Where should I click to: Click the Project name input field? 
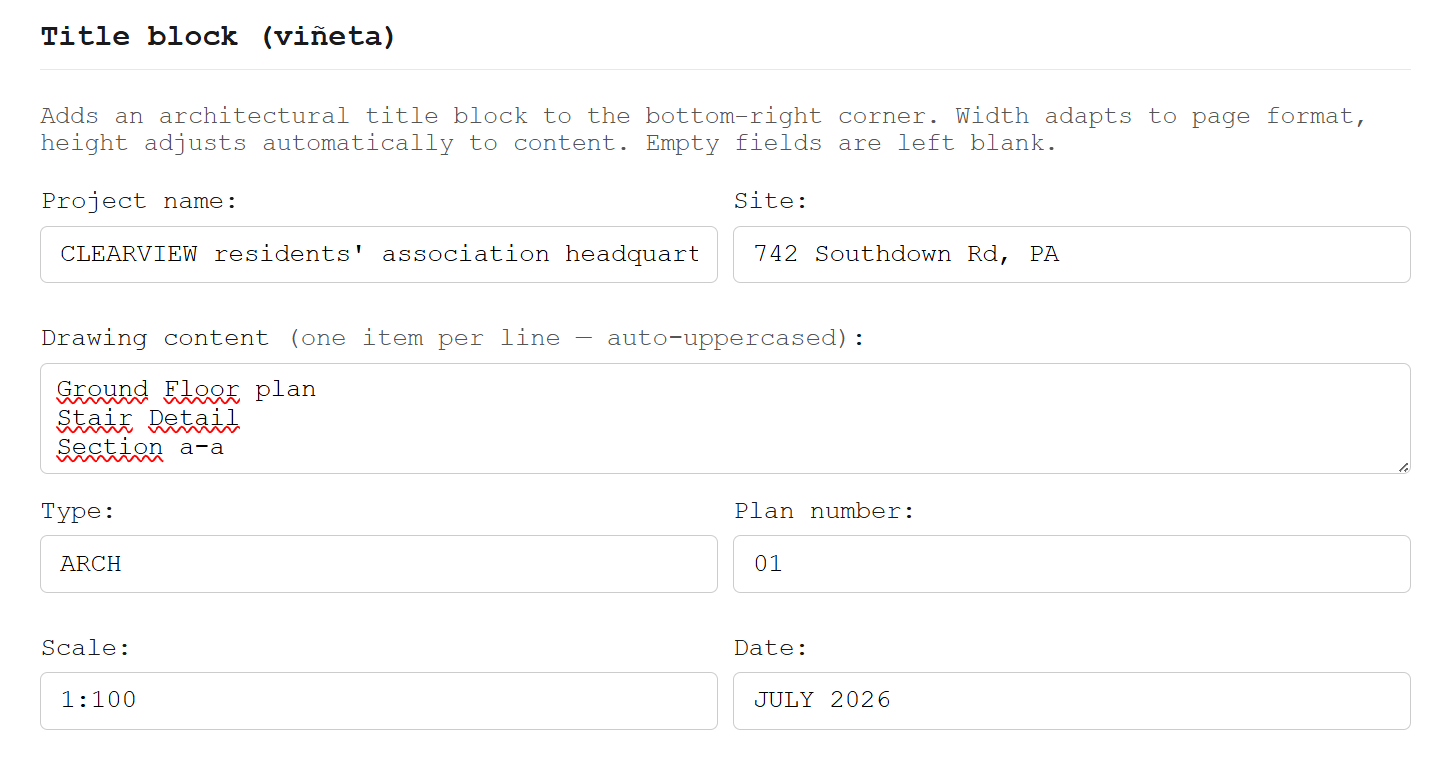(x=378, y=254)
